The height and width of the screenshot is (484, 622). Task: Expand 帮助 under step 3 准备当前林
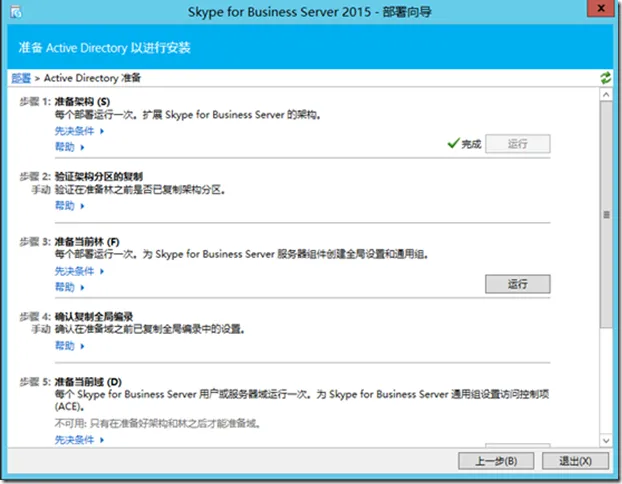tap(69, 287)
